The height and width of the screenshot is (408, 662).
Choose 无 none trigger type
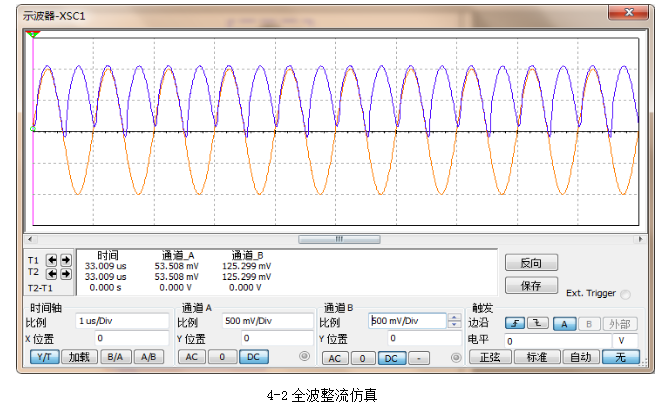pyautogui.click(x=621, y=357)
